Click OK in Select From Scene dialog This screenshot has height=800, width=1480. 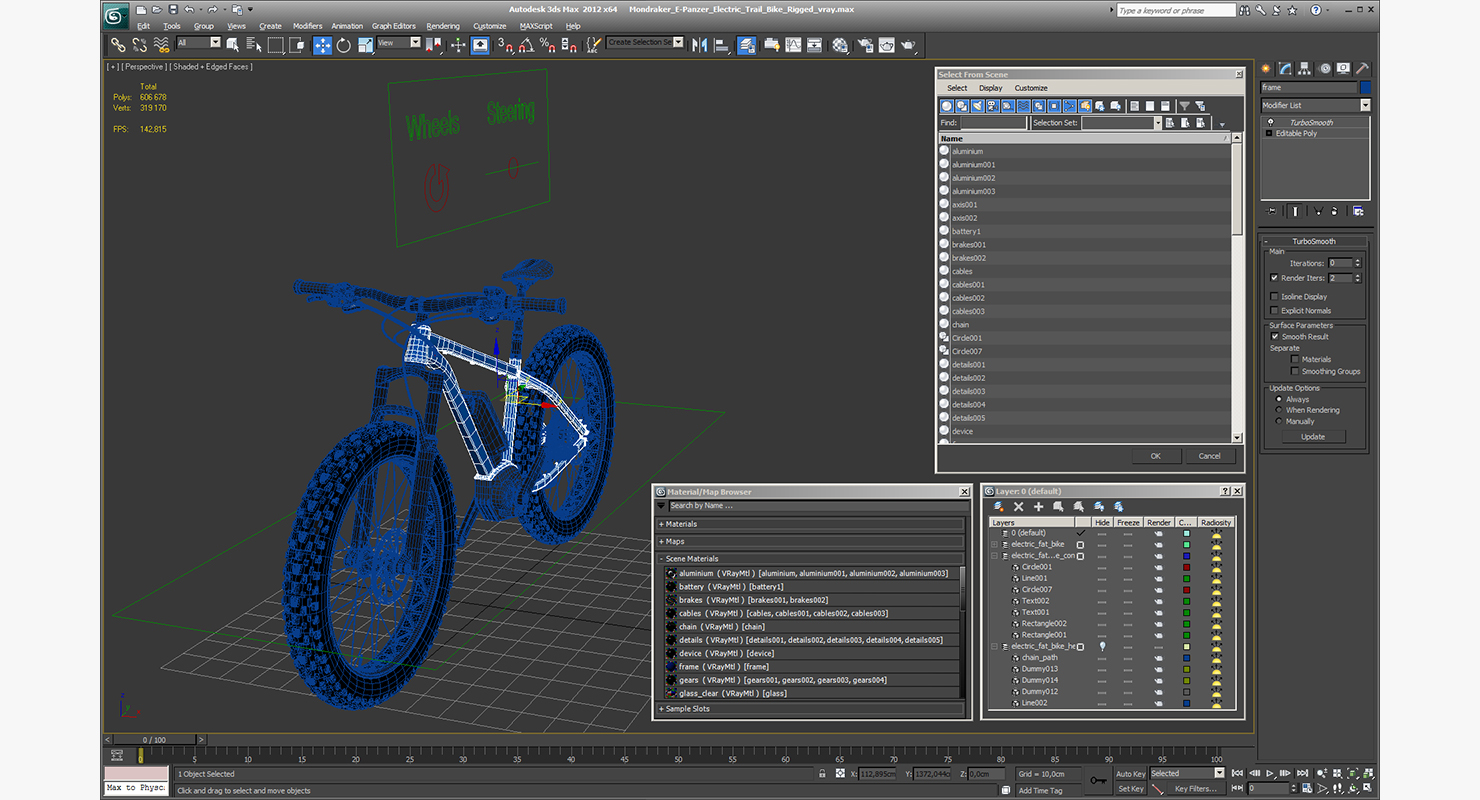click(x=1155, y=456)
